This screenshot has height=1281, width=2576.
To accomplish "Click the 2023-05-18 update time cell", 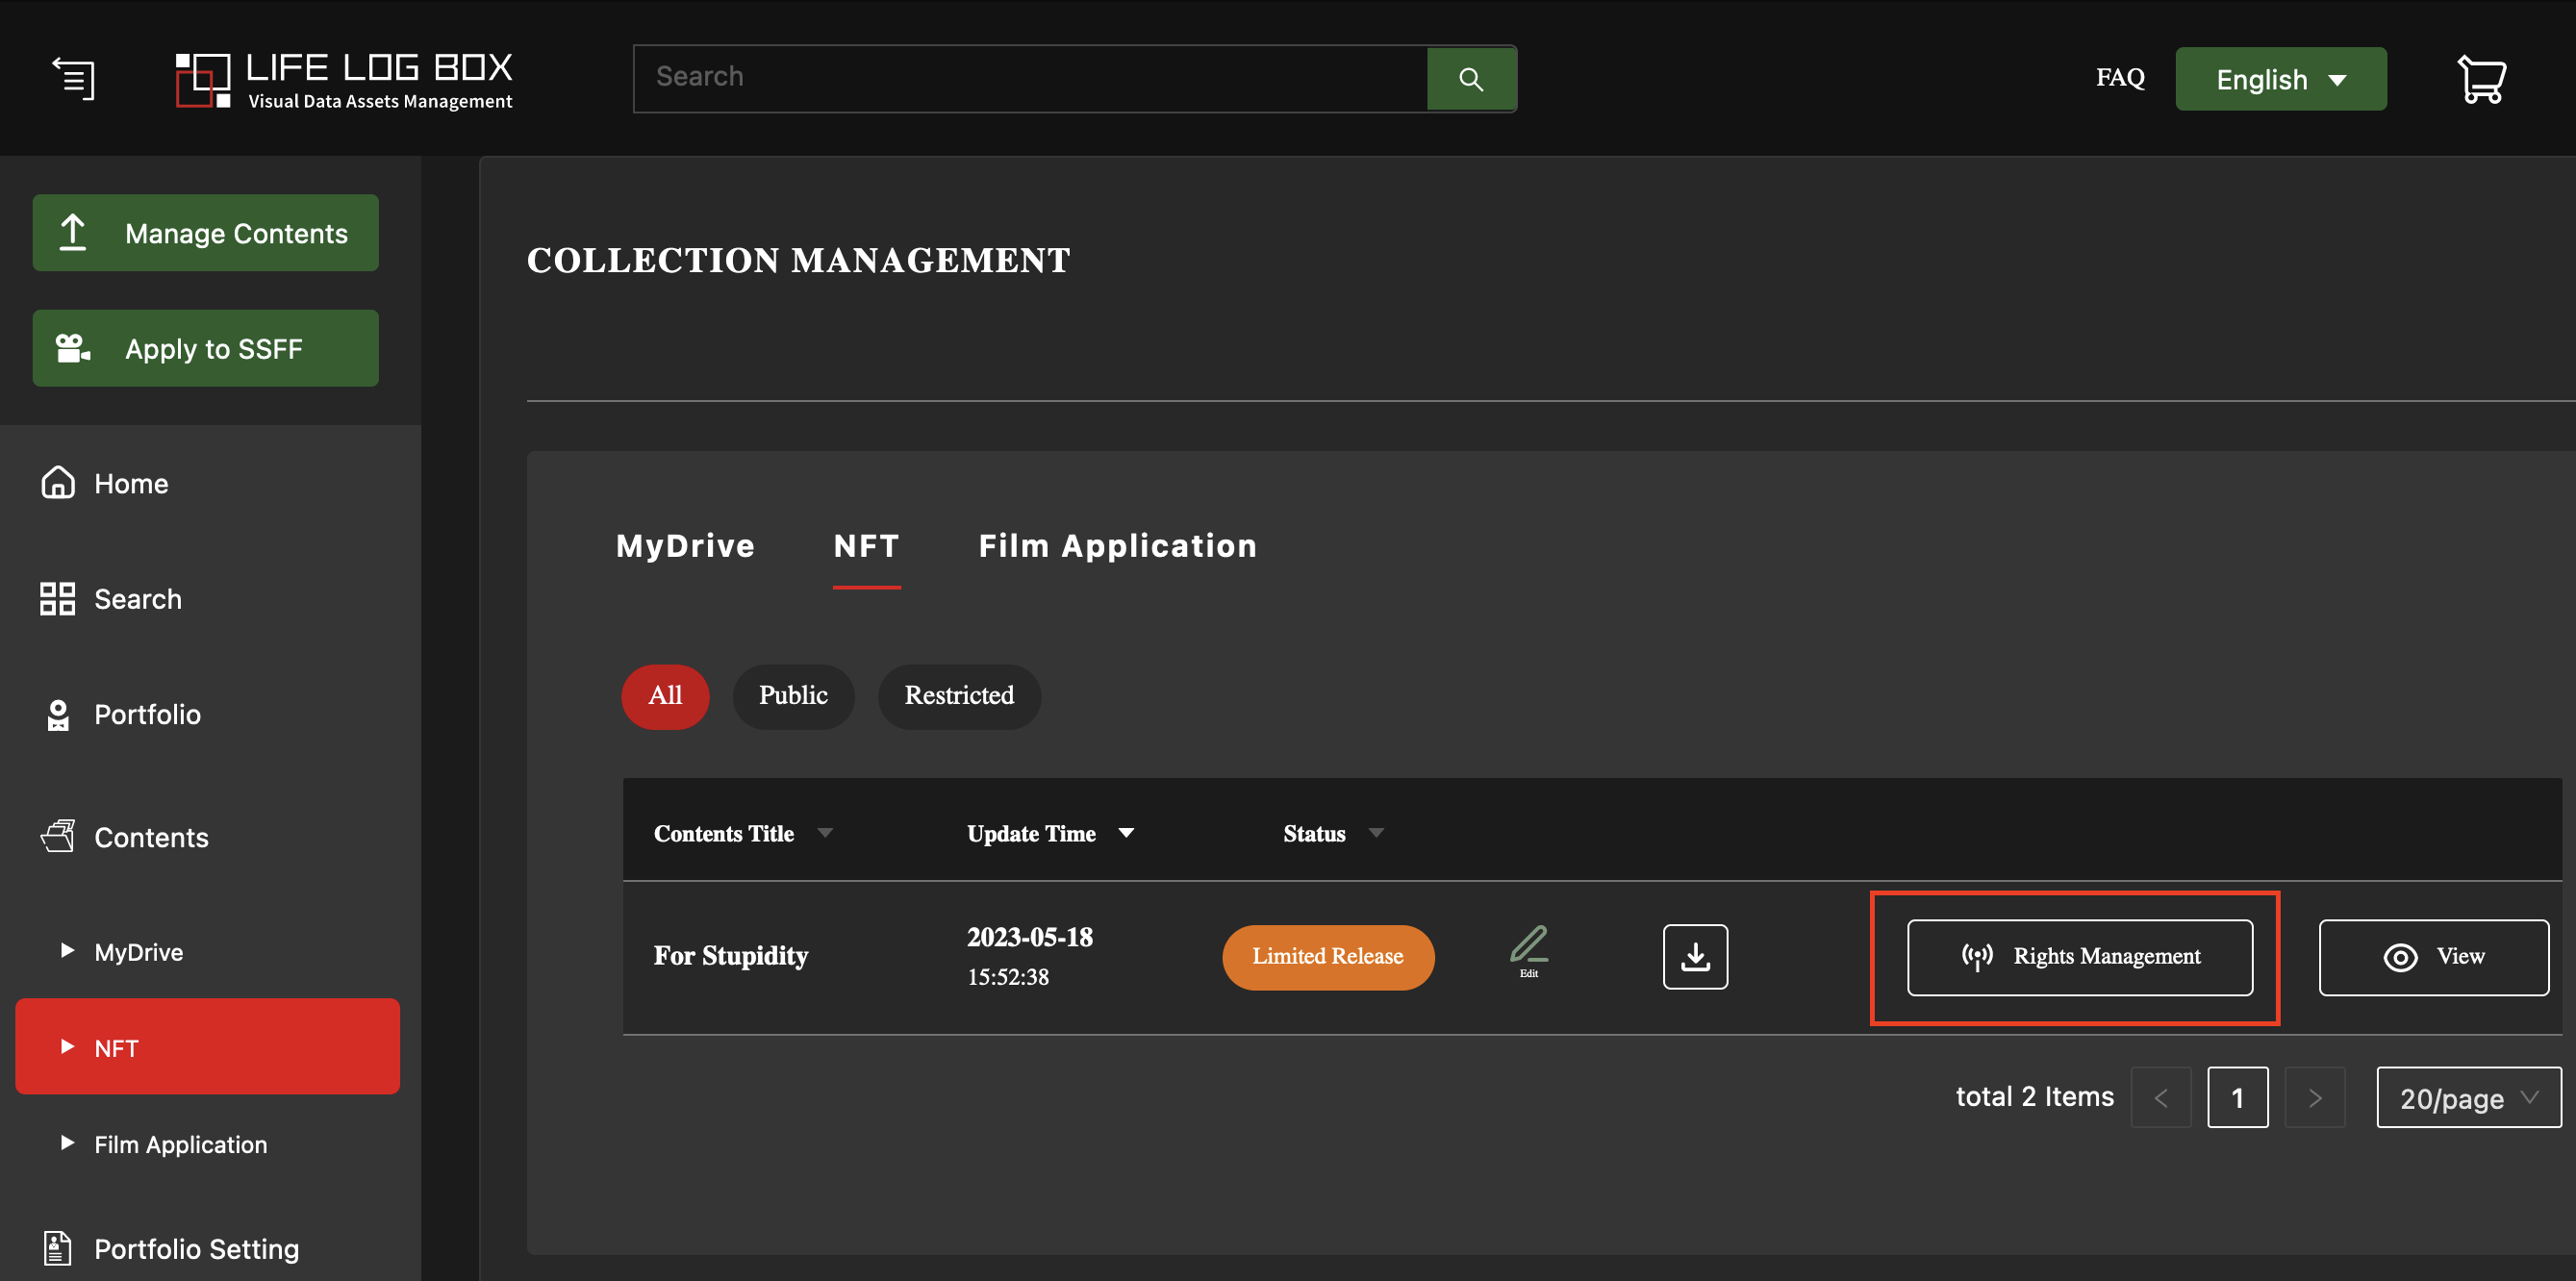I will [x=1029, y=956].
